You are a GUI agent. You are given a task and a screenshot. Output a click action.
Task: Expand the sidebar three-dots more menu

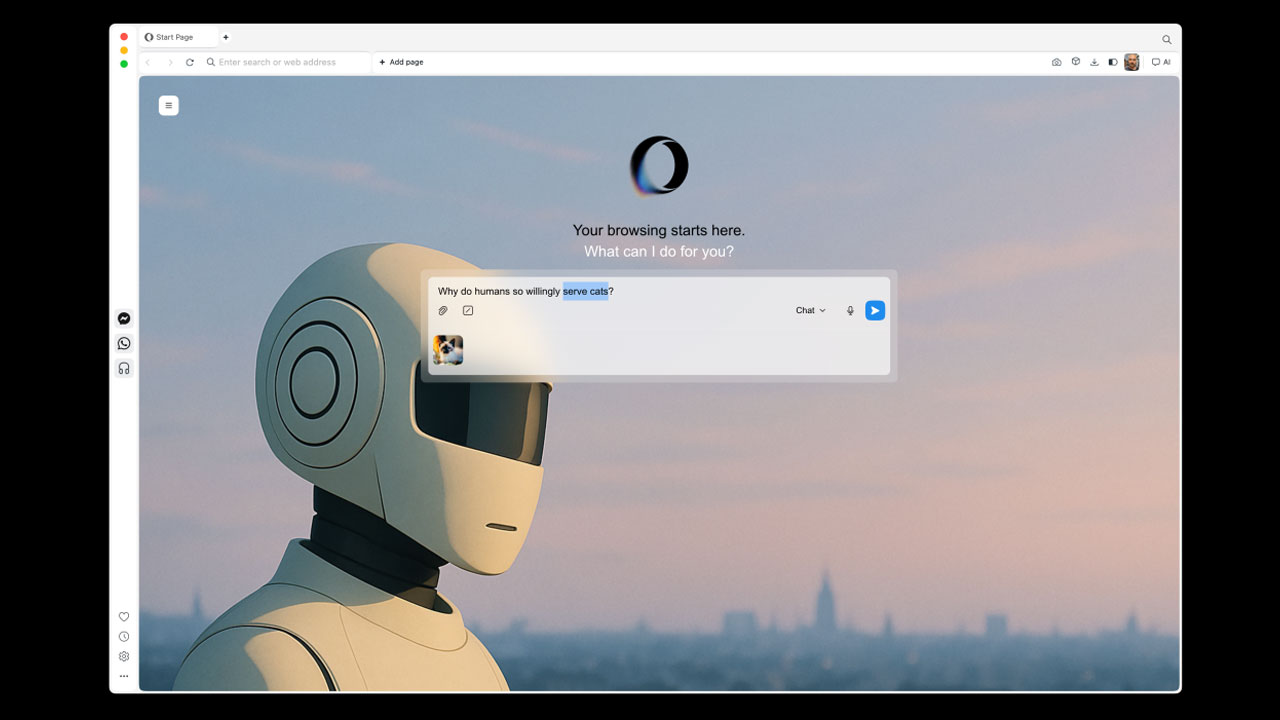point(124,676)
